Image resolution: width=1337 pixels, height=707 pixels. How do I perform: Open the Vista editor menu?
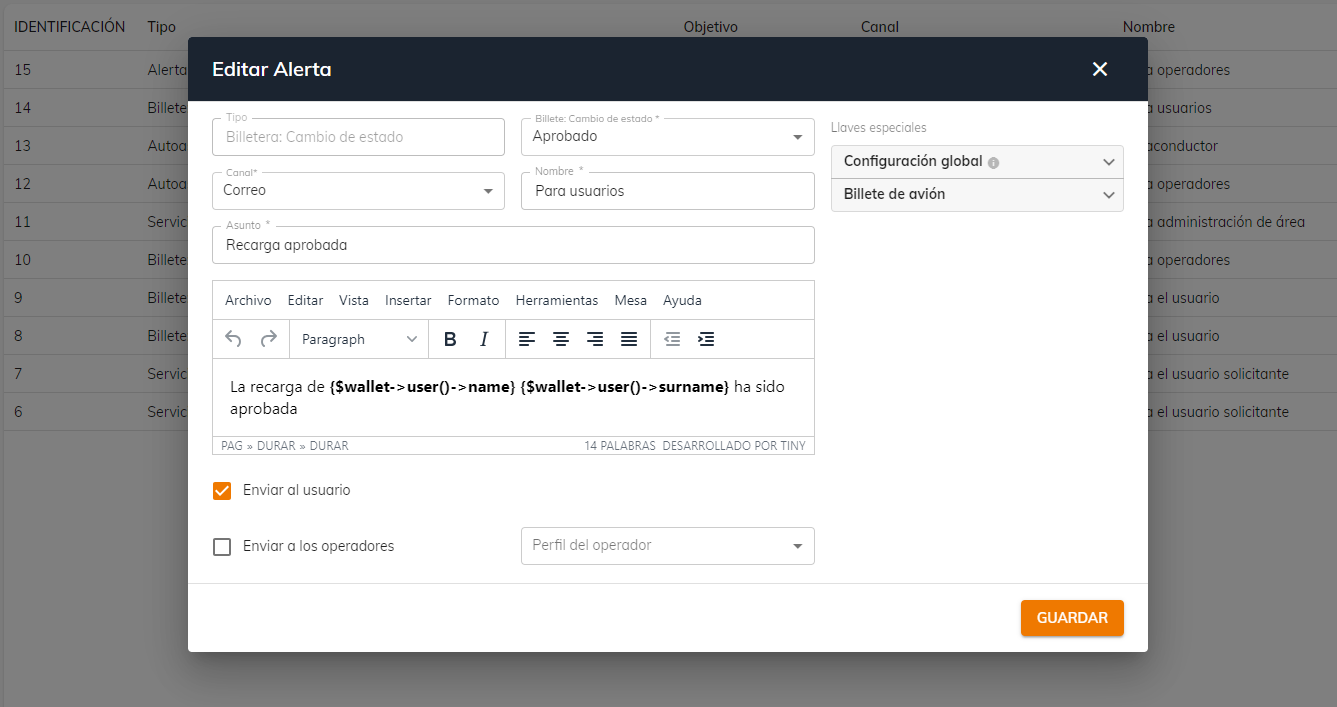tap(354, 300)
